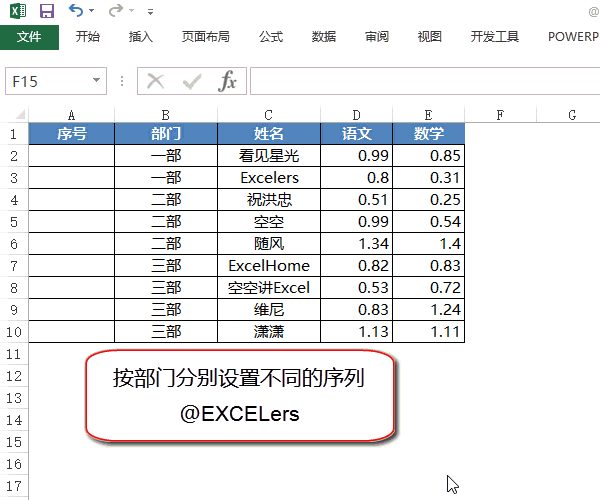The width and height of the screenshot is (600, 500).
Task: Select row 6 header
Action: (14, 244)
